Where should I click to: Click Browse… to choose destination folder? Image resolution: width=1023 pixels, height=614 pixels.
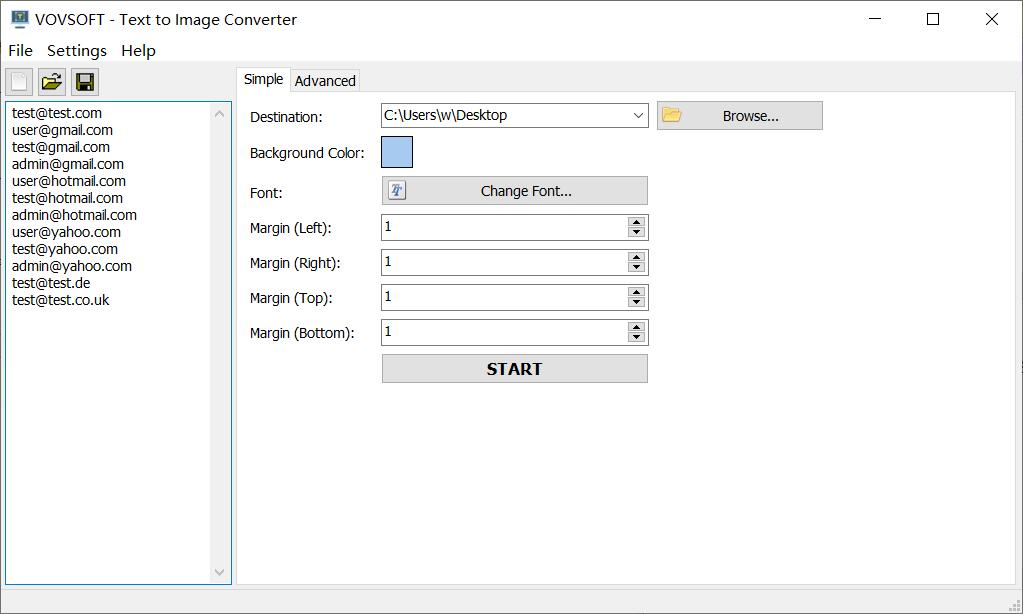(x=739, y=115)
